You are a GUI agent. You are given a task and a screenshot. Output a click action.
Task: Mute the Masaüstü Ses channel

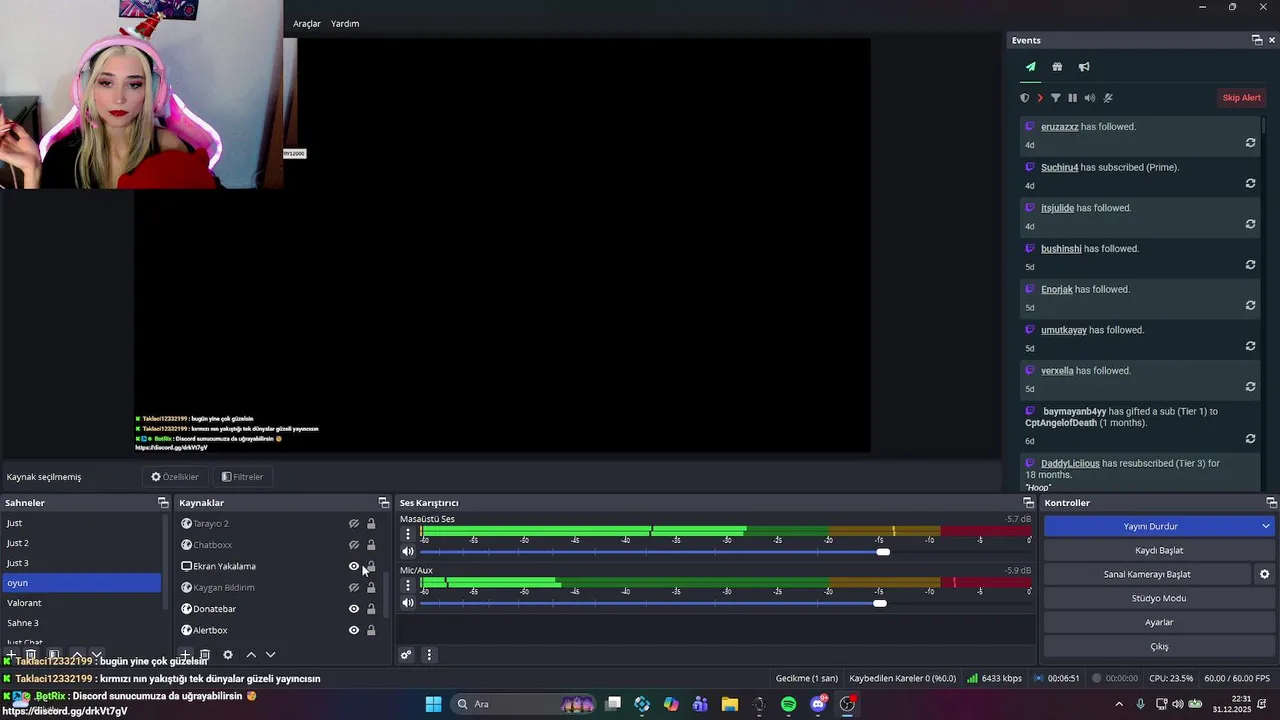[408, 552]
